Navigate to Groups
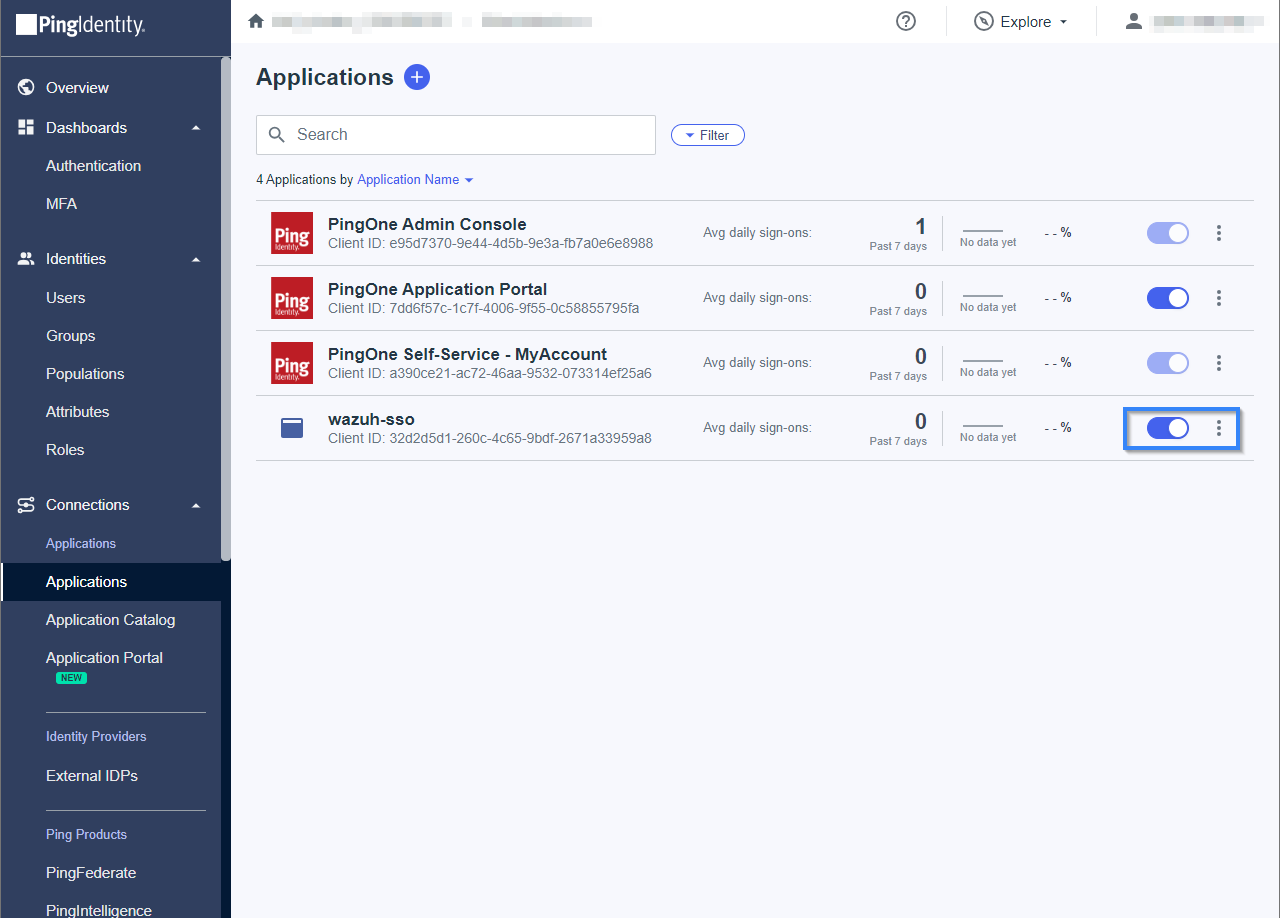Image resolution: width=1280 pixels, height=918 pixels. (x=70, y=336)
